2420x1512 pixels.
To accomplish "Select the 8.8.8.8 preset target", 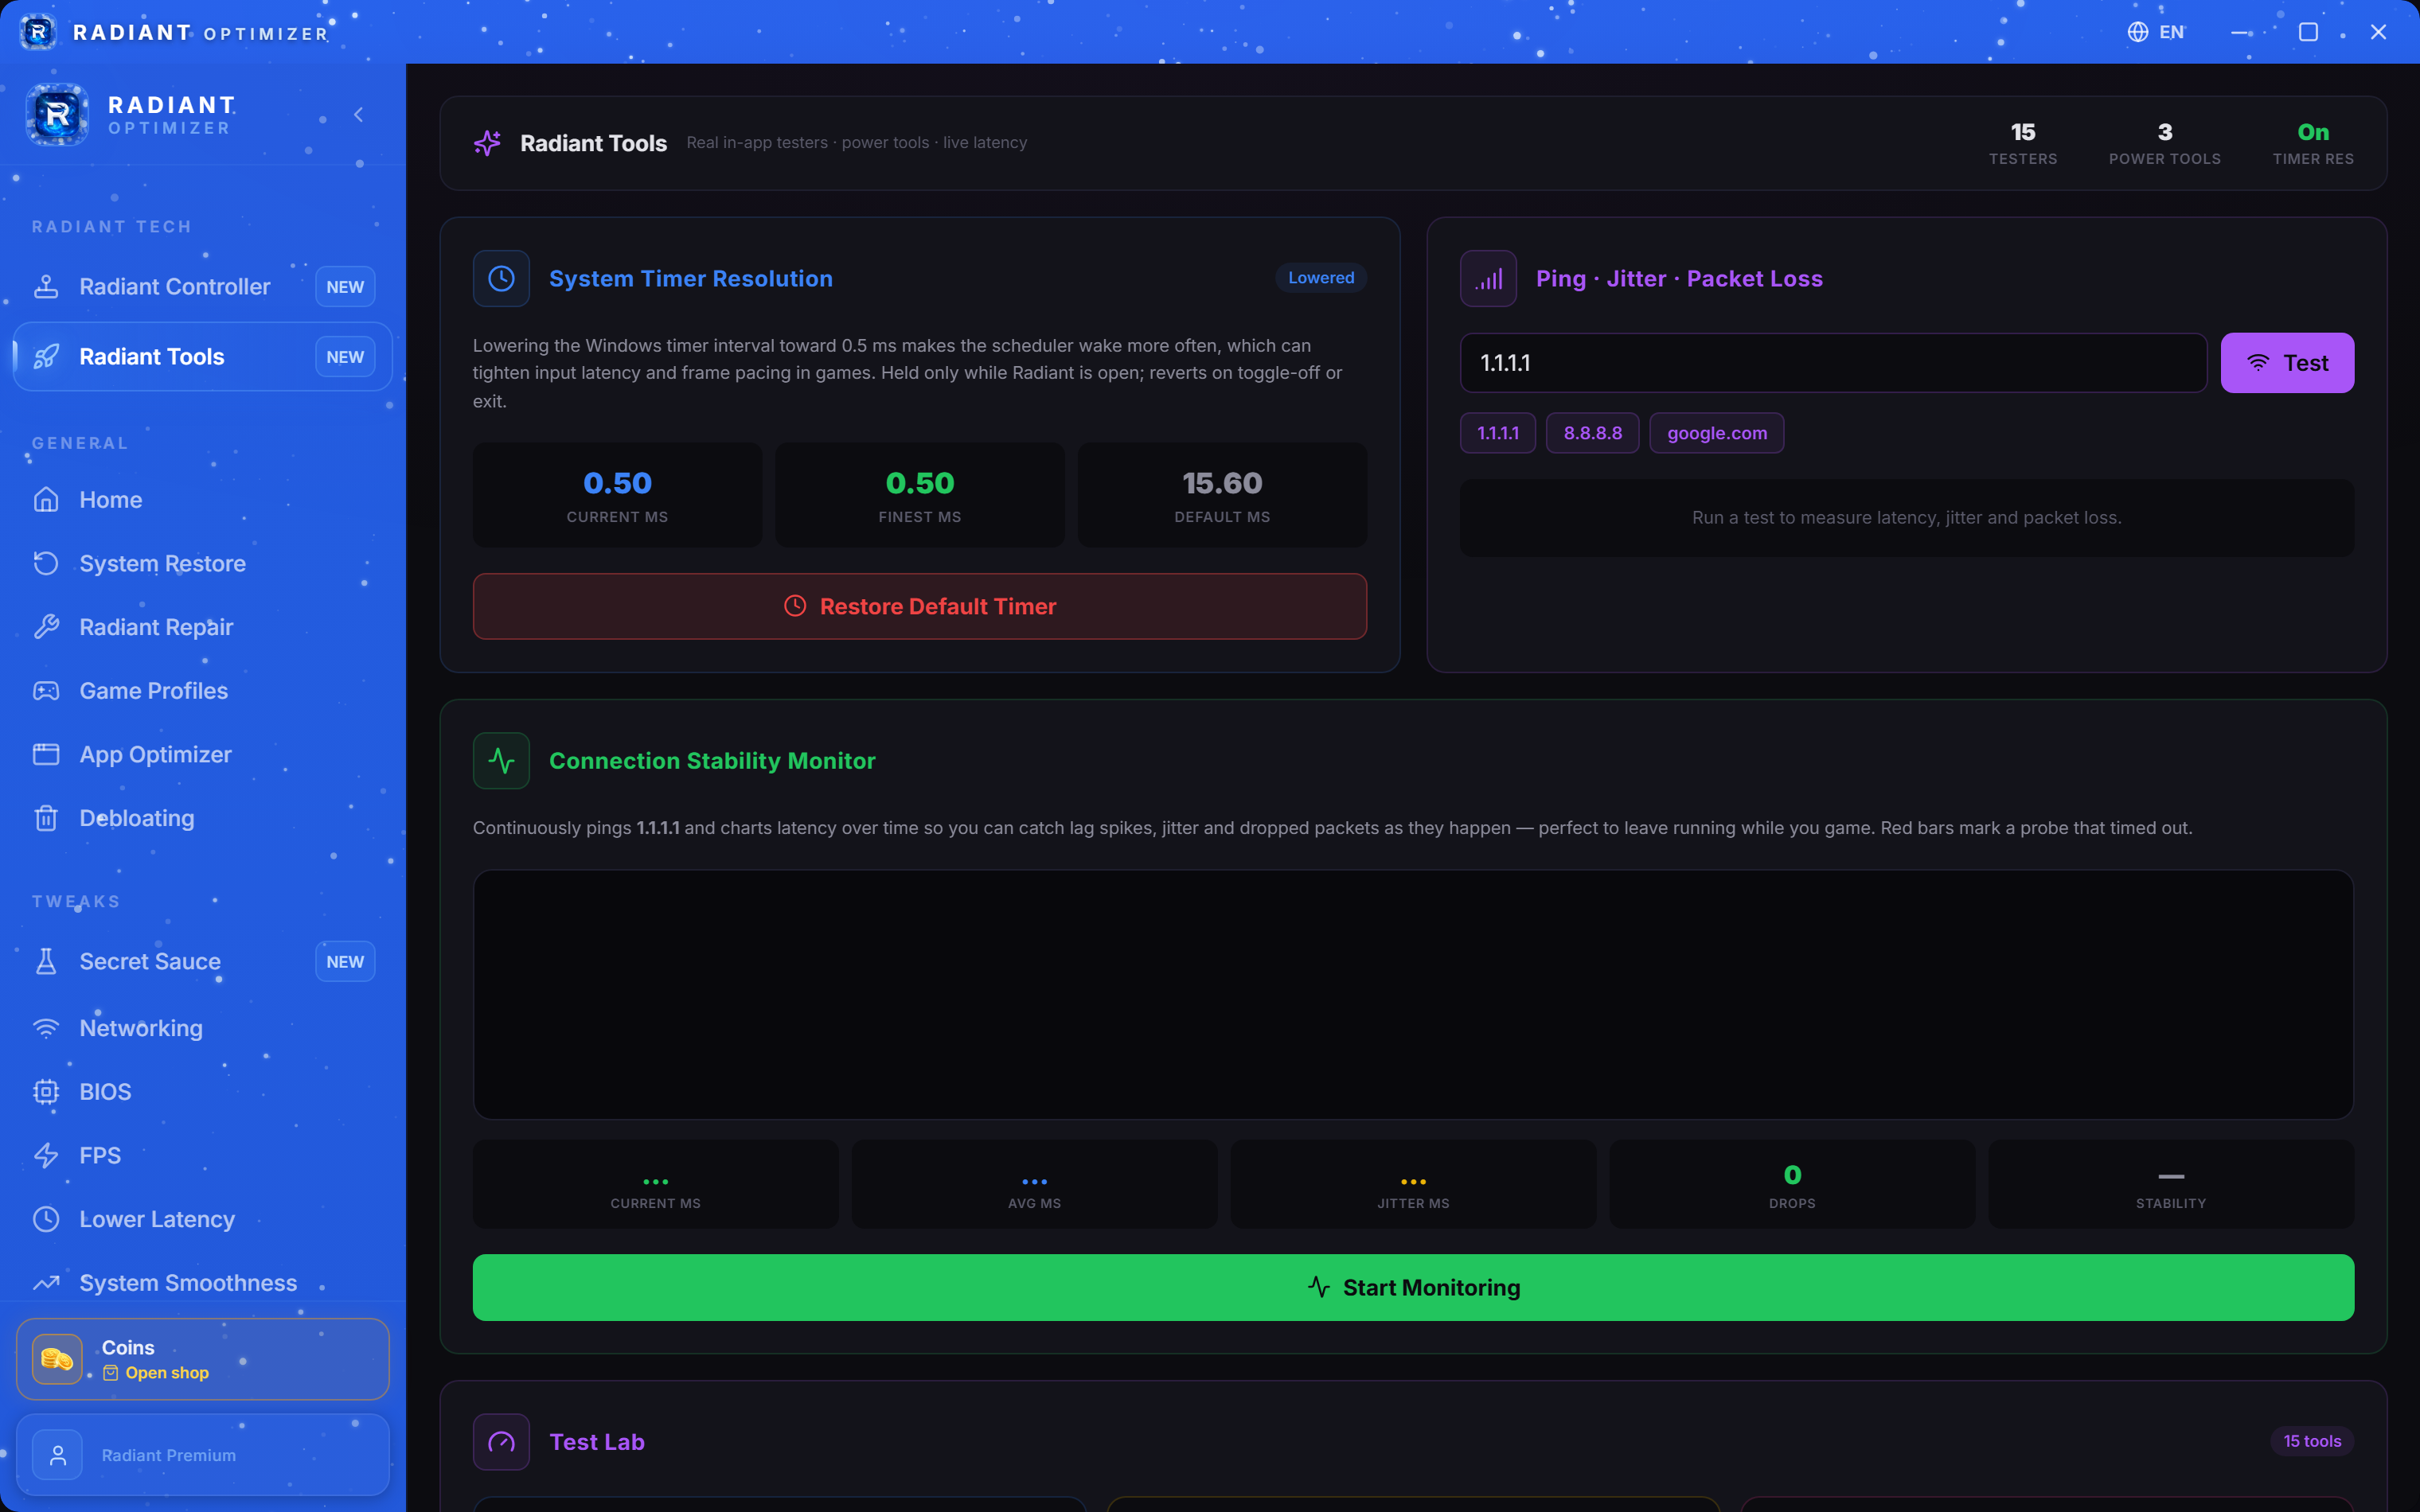I will click(x=1593, y=433).
